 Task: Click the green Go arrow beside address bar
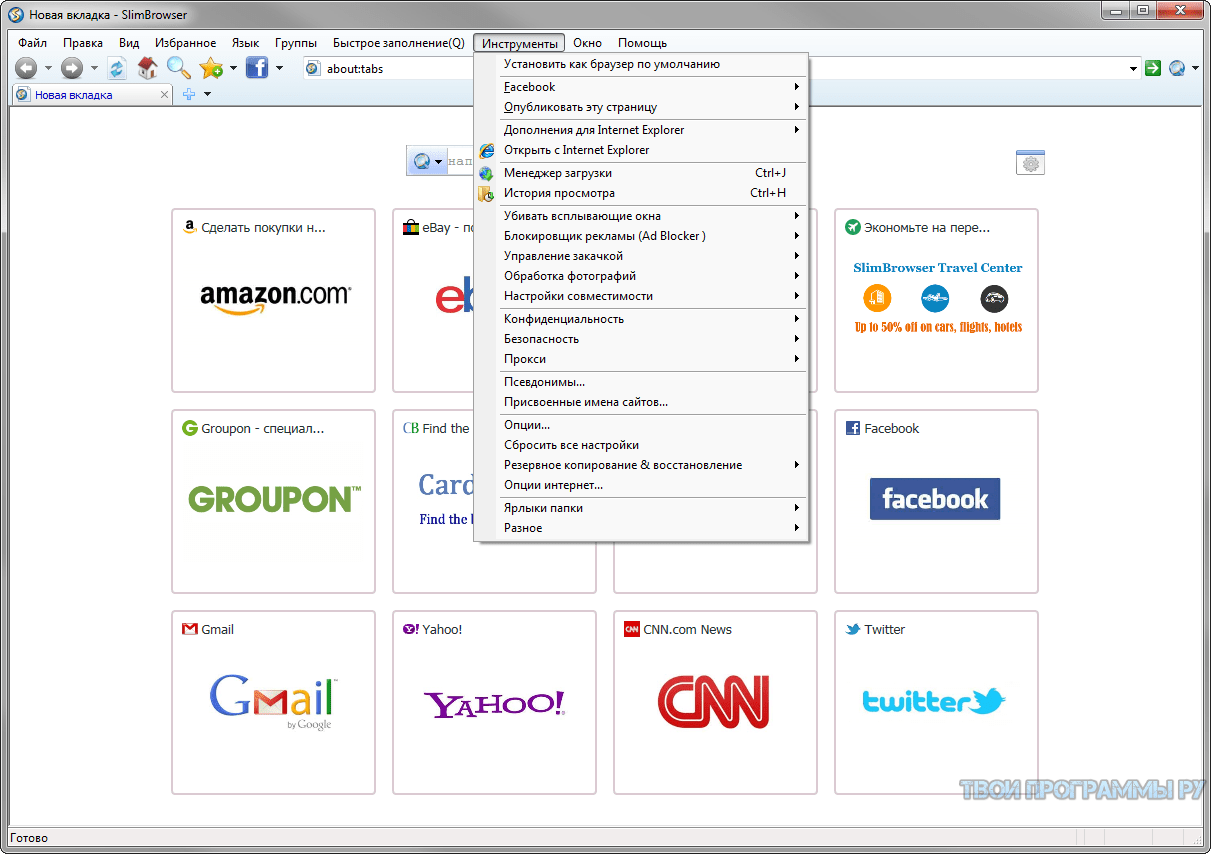[x=1153, y=68]
